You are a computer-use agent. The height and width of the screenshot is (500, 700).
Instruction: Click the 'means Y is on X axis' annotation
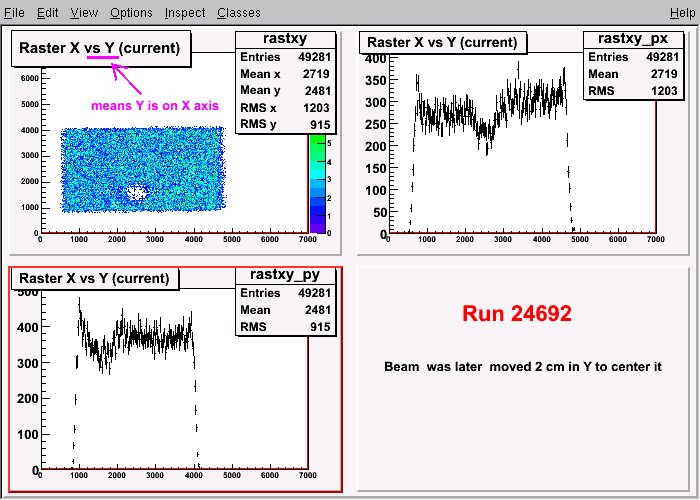pos(155,106)
